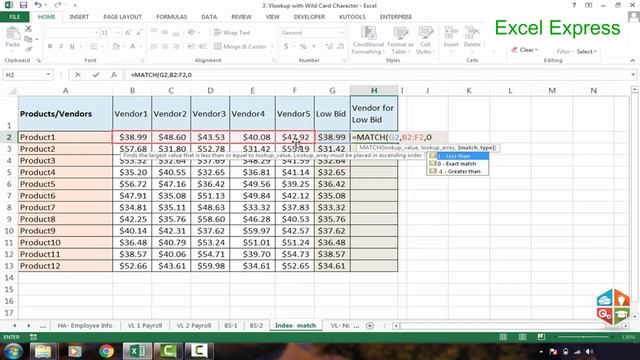This screenshot has height=360, width=640.
Task: Add a new sheet with plus button
Action: tap(370, 325)
